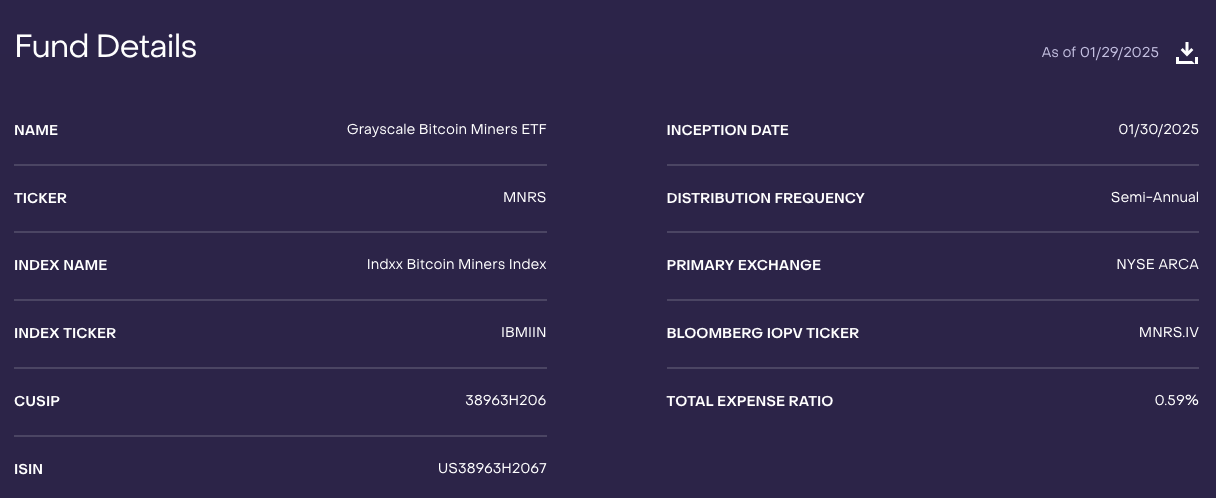Click the IBMIIN index ticker value

pyautogui.click(x=523, y=333)
